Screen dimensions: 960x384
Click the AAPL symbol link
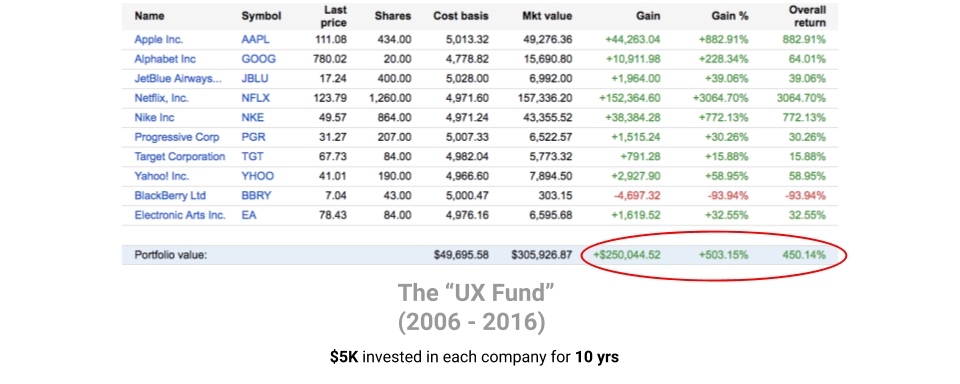coord(255,40)
